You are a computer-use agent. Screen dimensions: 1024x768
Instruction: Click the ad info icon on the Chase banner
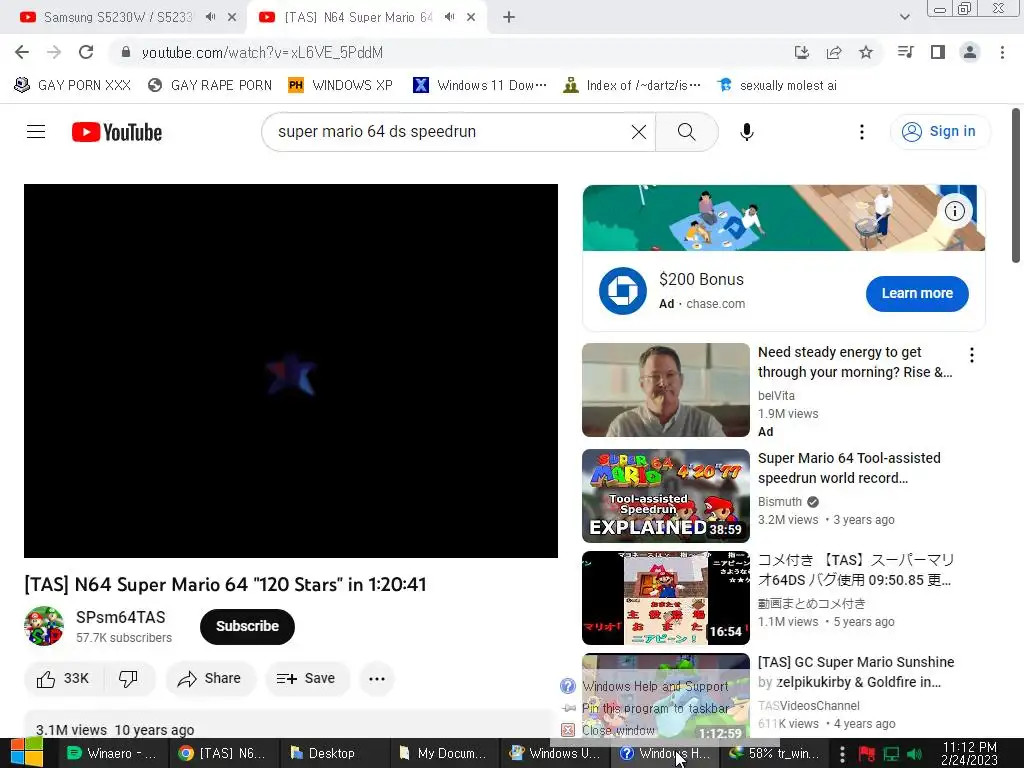955,211
